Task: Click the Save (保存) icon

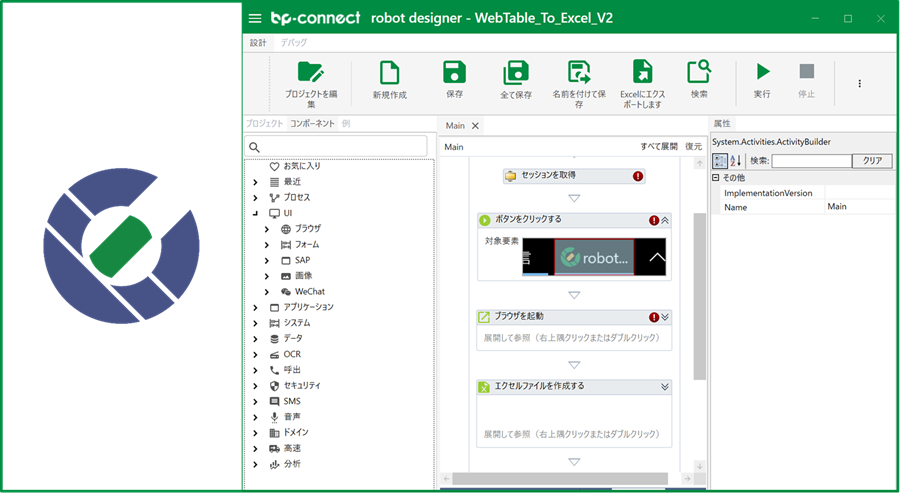Action: tap(454, 72)
